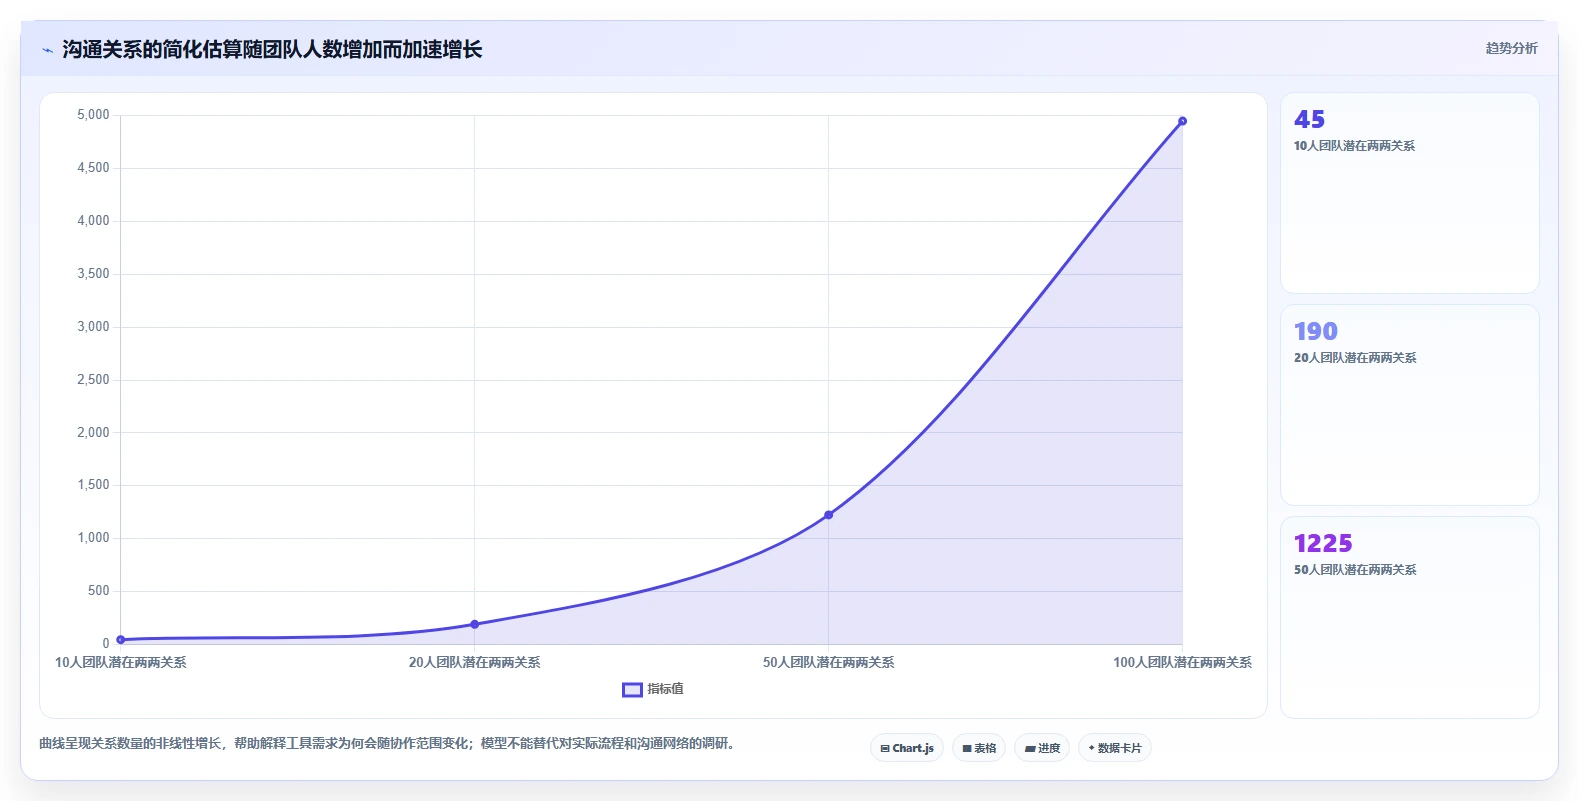Click the 趋势分析 label in header
Screen dimensions: 1579x801
(1511, 48)
